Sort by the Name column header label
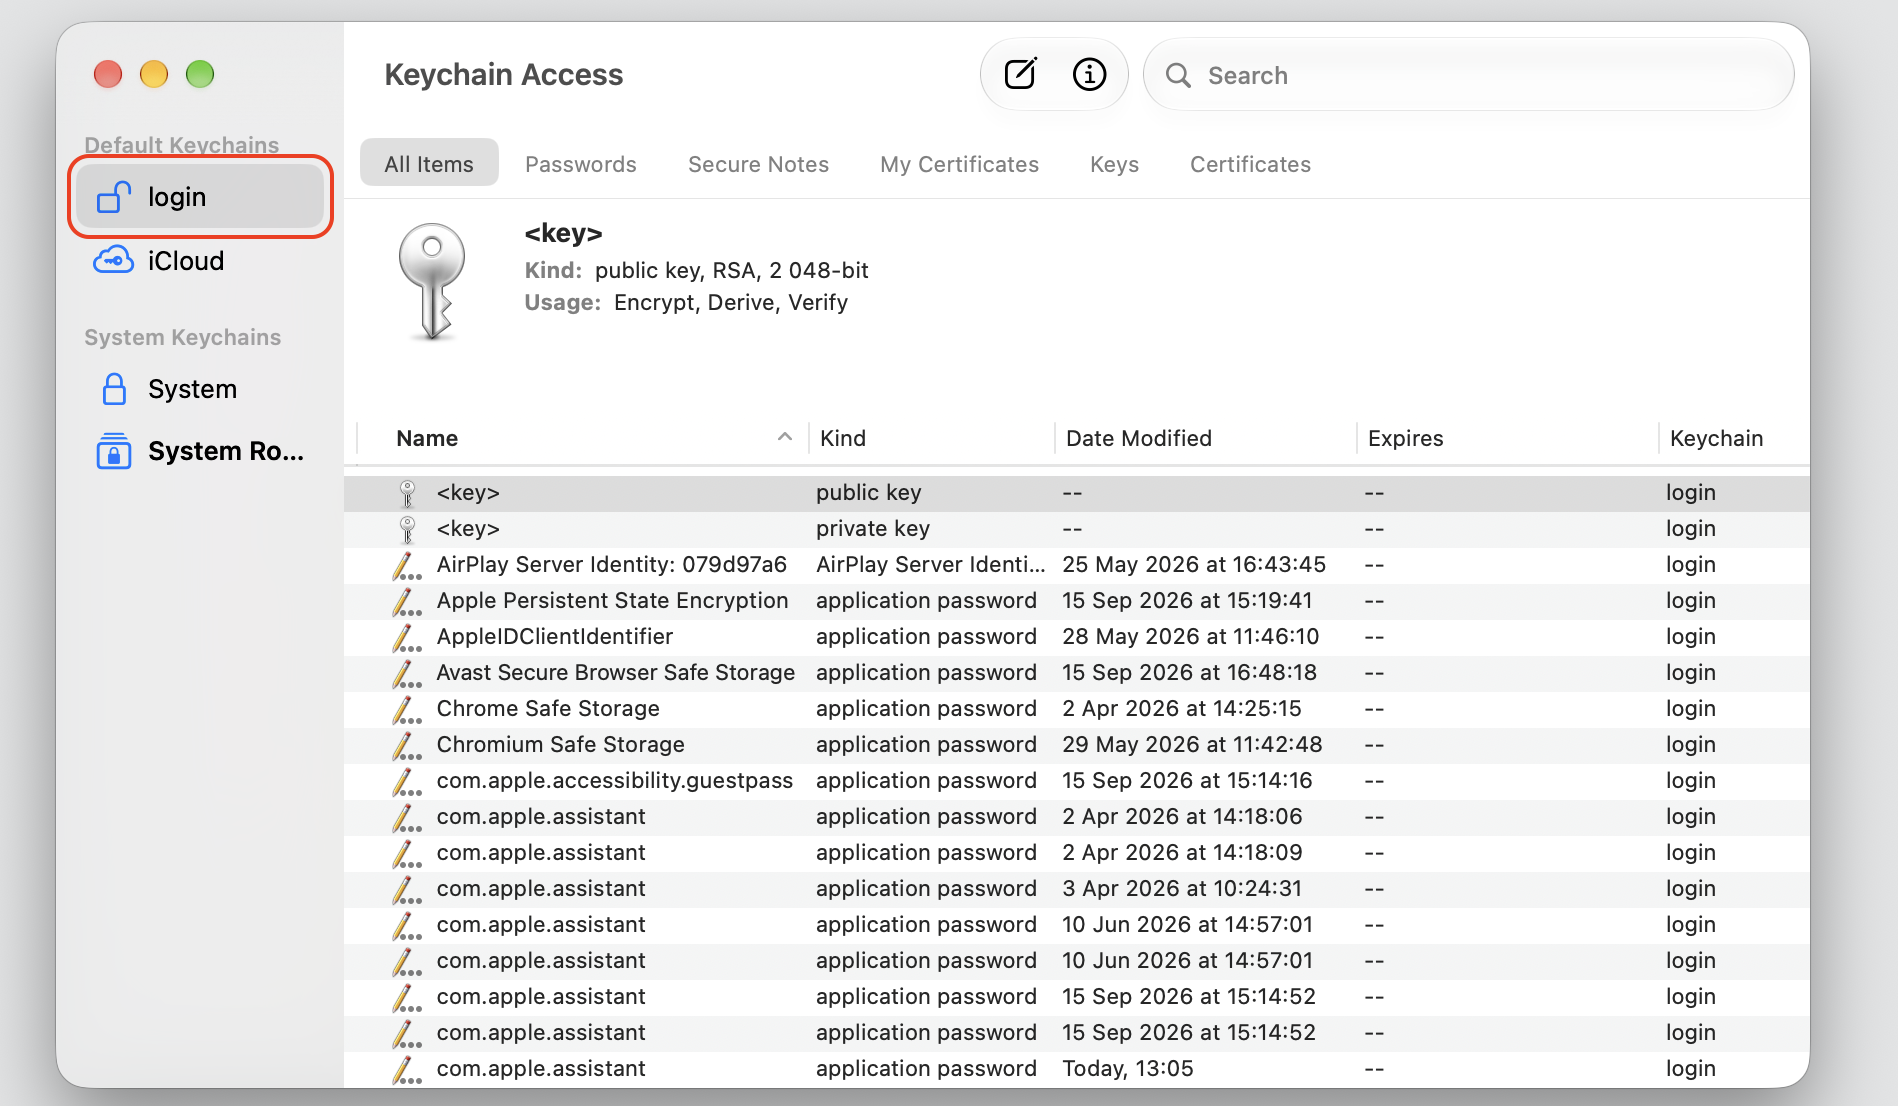Screen dimensions: 1898x1106 pos(427,438)
